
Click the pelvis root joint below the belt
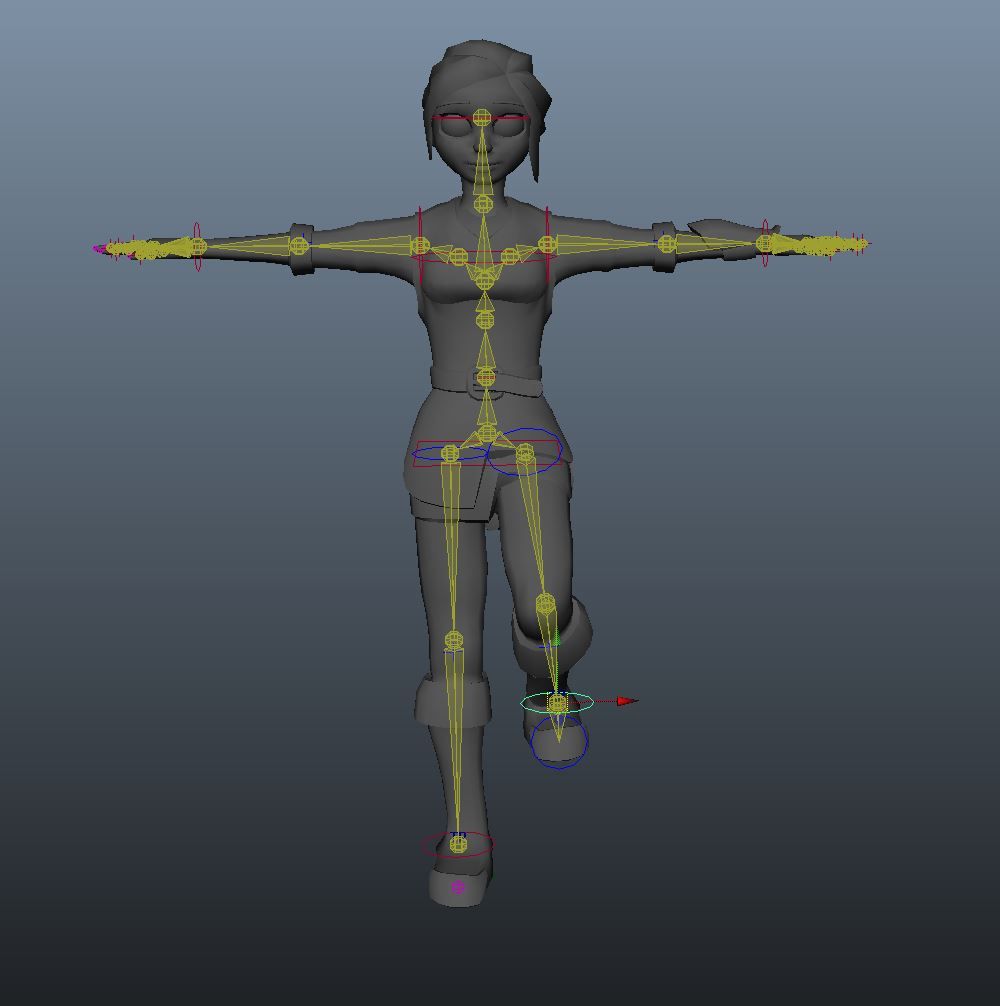click(x=486, y=433)
